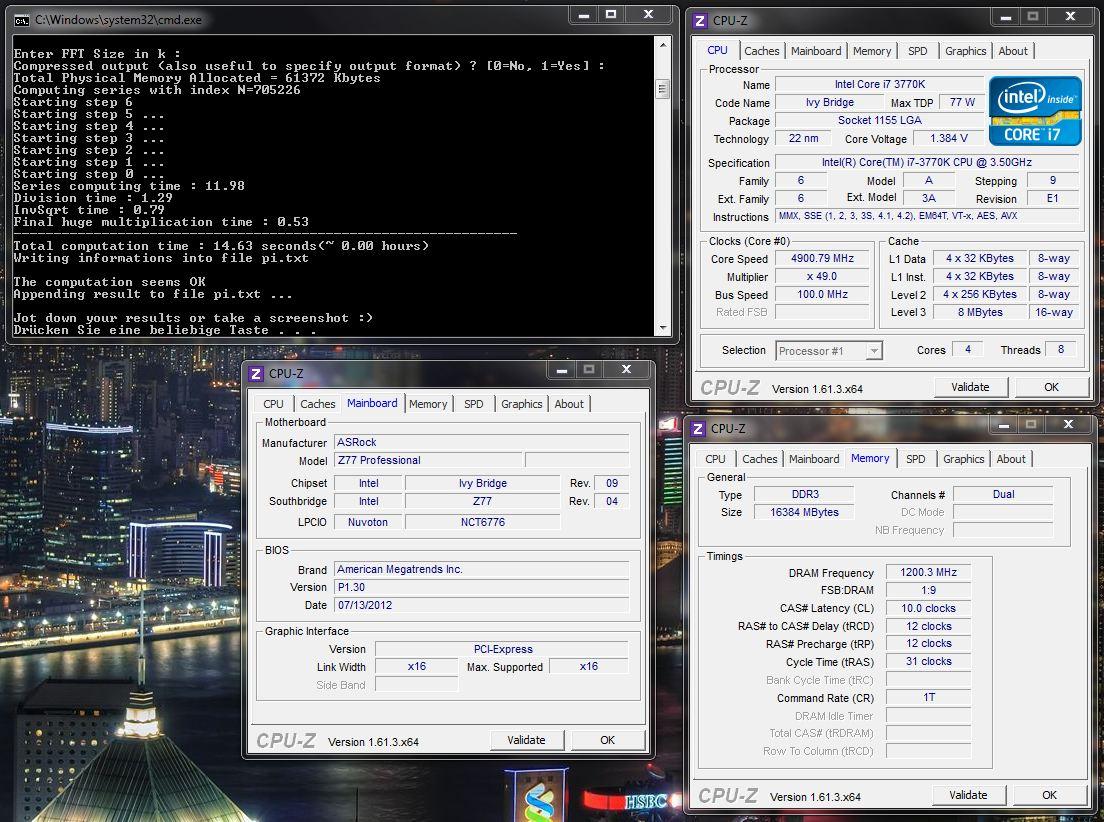
Task: Close the CPU-Z processor window
Action: click(1070, 16)
